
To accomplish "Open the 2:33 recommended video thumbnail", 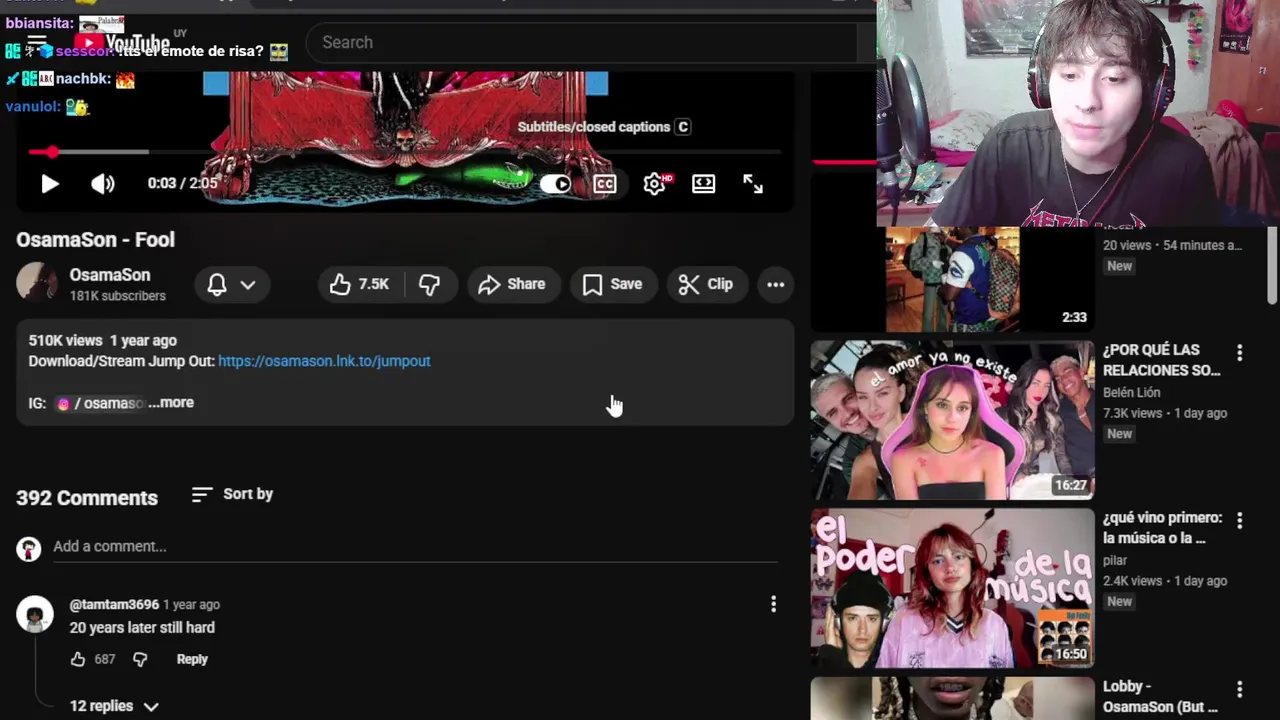I will point(952,279).
